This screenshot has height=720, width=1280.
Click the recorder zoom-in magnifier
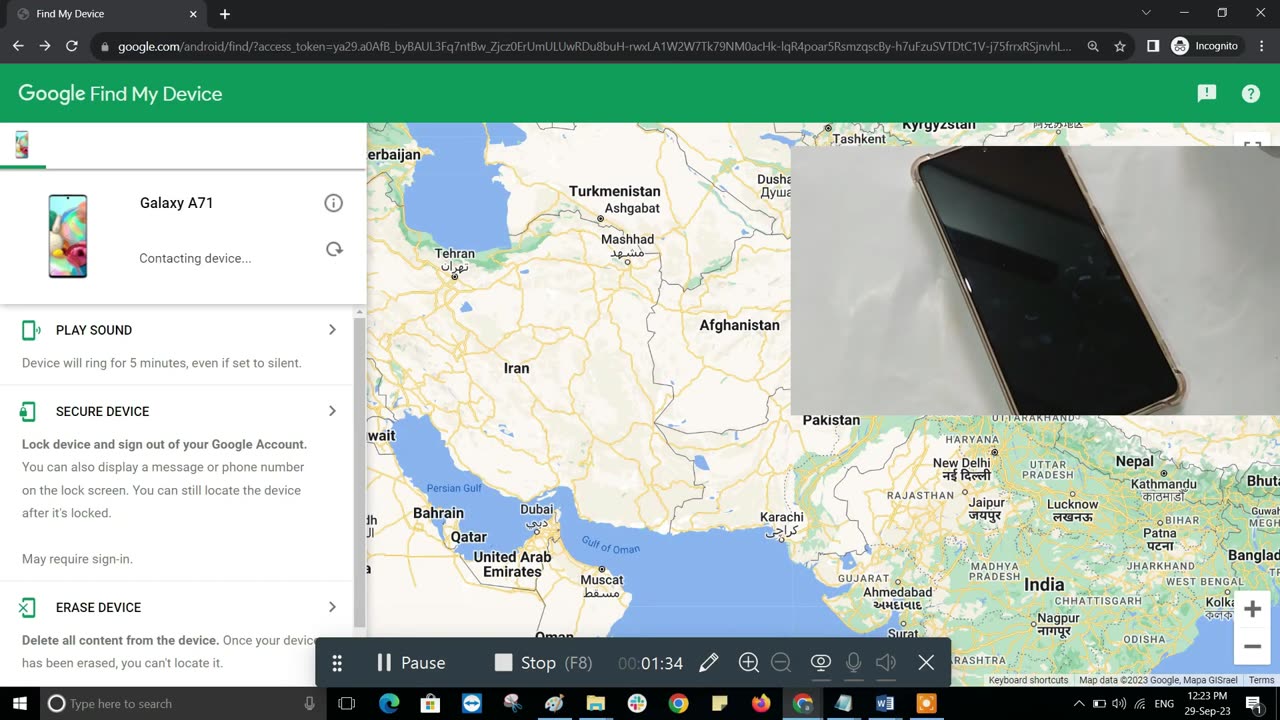(748, 663)
